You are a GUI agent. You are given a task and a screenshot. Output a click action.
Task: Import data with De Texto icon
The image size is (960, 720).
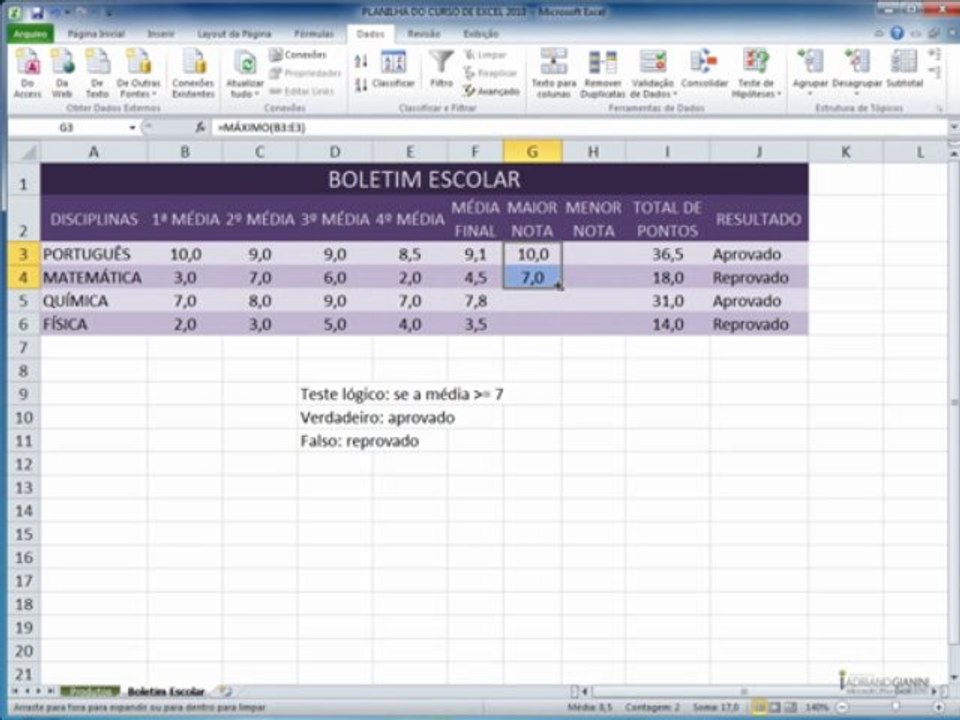(x=97, y=73)
